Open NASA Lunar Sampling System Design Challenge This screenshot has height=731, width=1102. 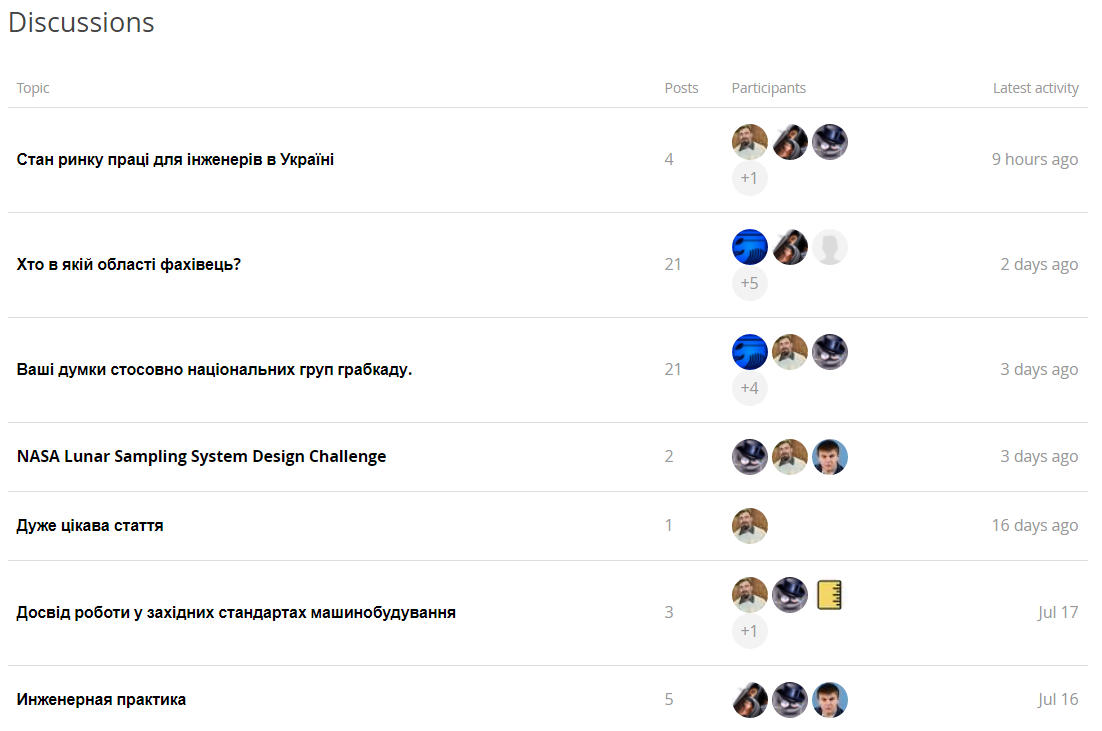tap(201, 457)
